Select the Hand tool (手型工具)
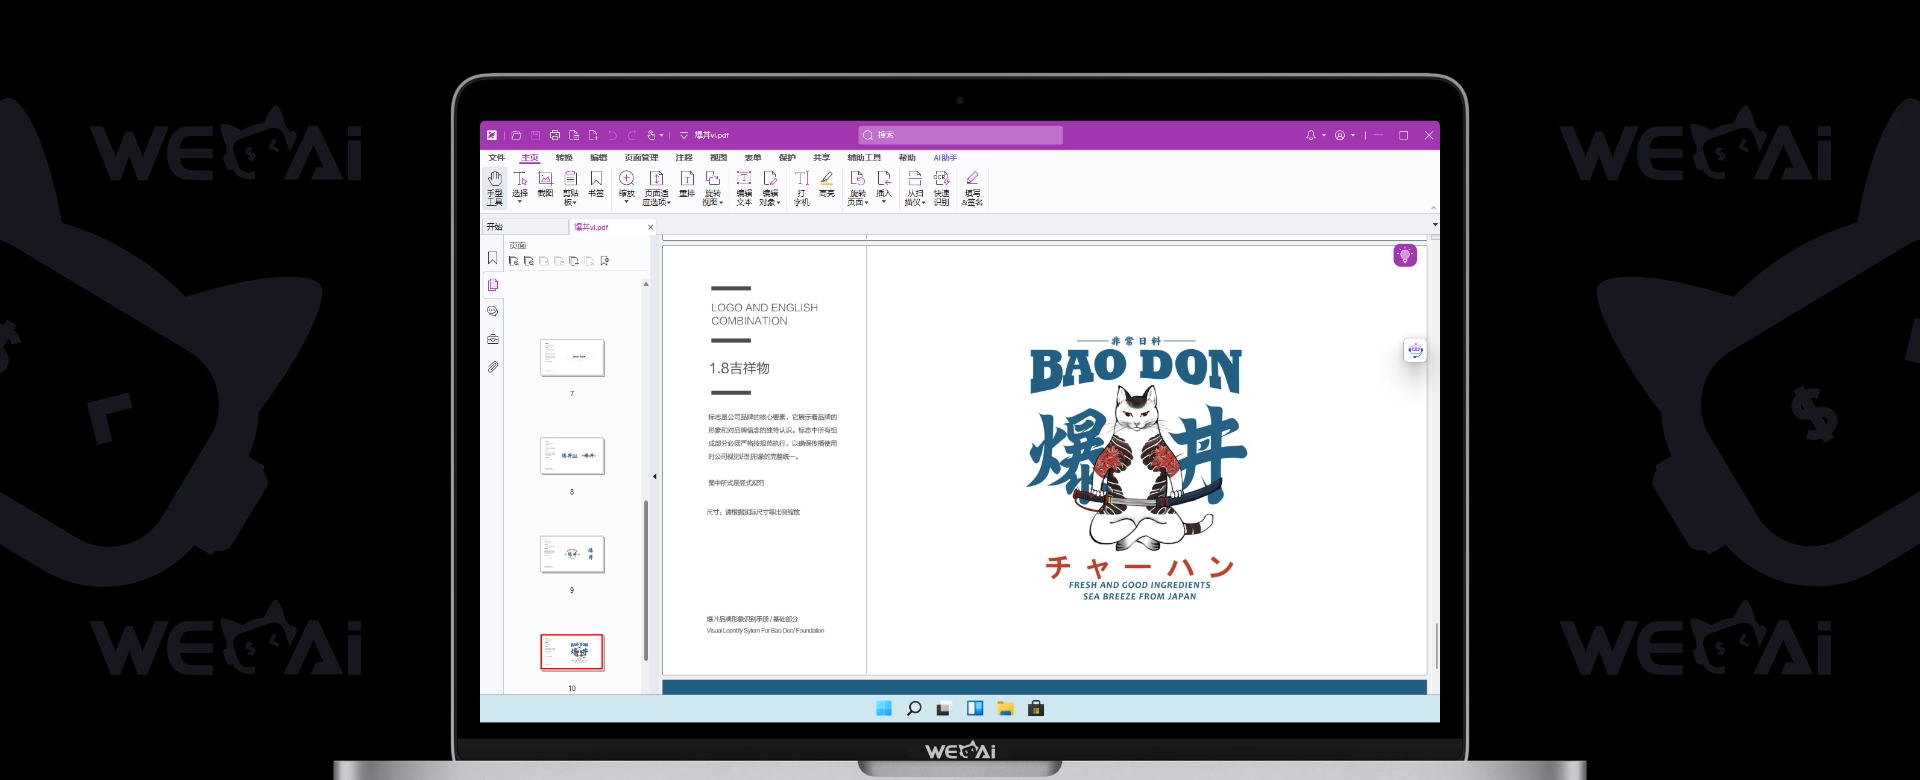 (x=495, y=187)
